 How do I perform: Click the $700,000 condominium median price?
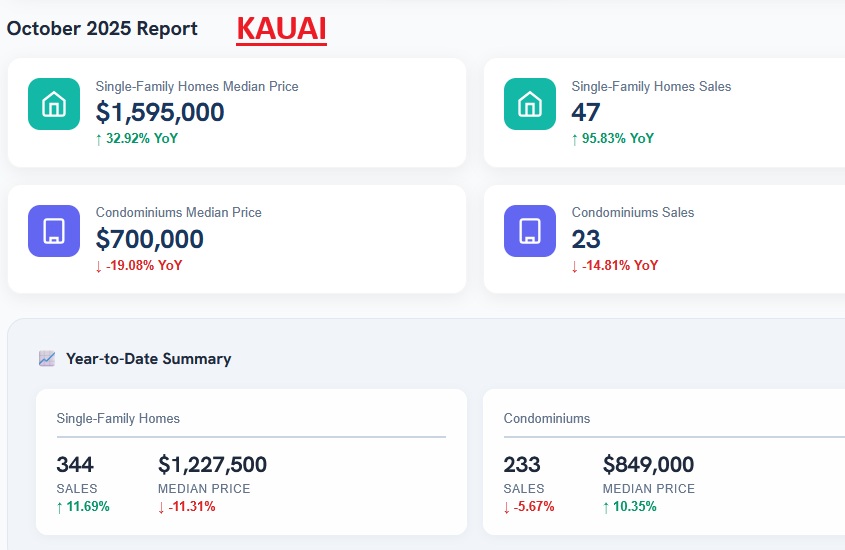click(x=150, y=239)
